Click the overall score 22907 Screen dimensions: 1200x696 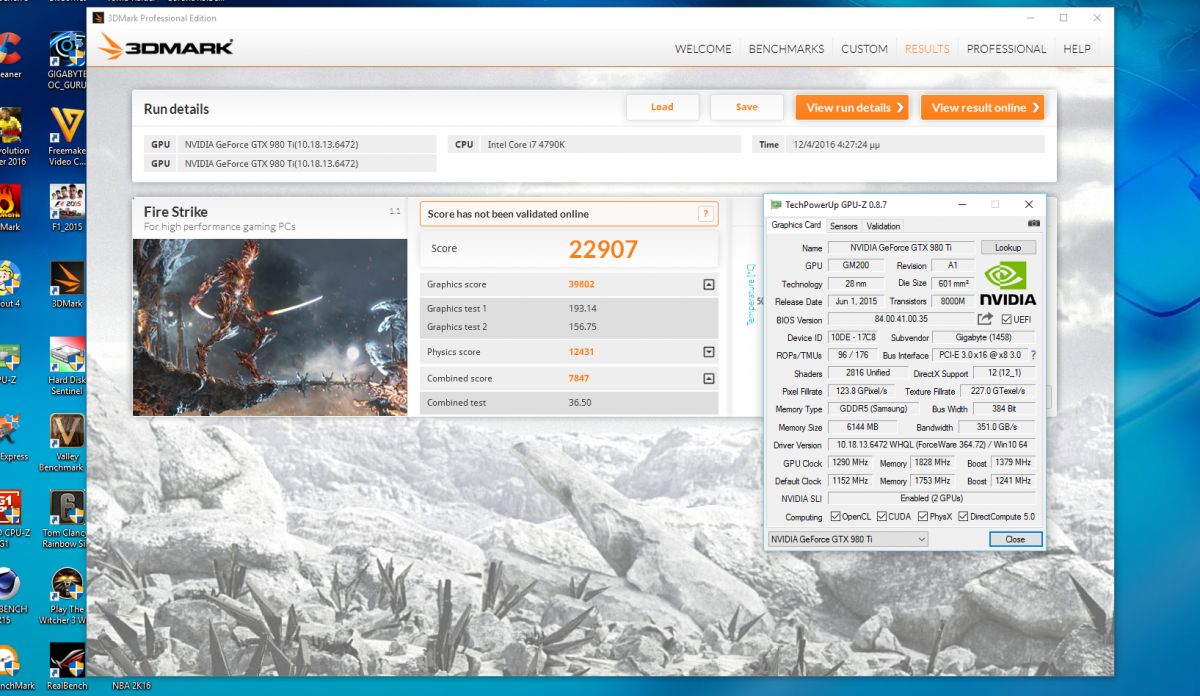coord(603,249)
